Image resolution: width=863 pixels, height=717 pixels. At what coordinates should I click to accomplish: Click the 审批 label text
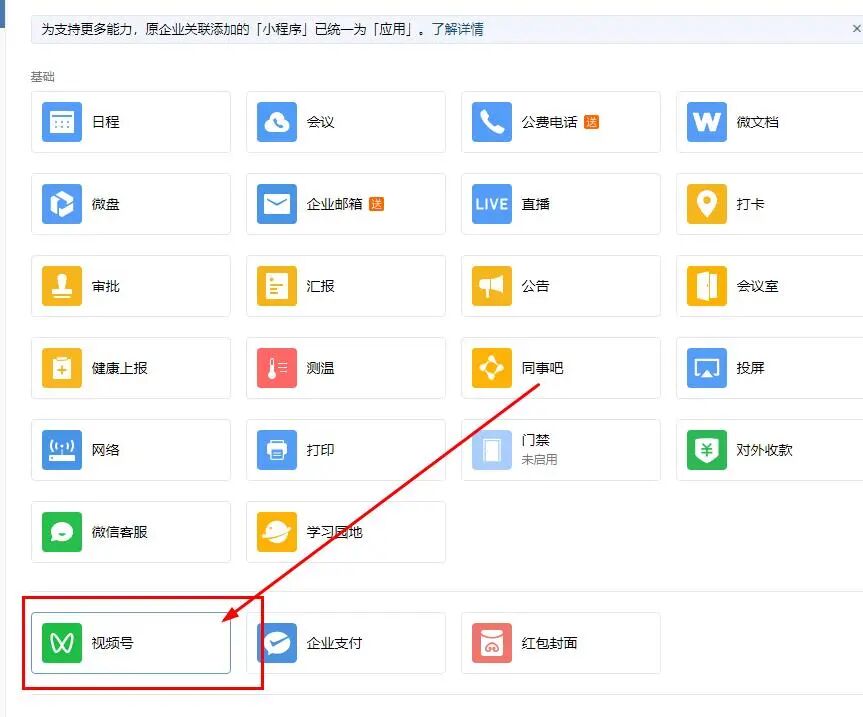[106, 286]
